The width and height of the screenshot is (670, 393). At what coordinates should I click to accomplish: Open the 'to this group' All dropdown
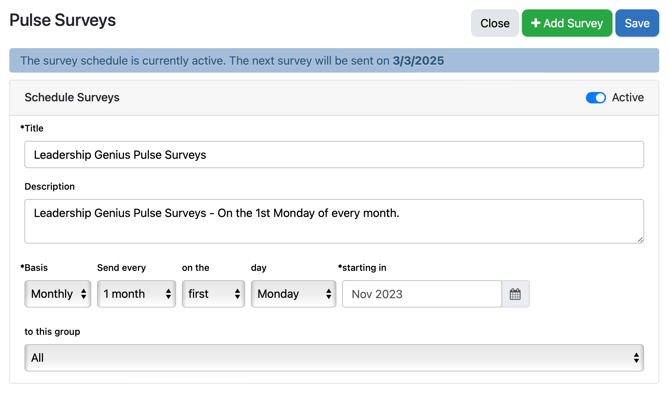coord(334,358)
